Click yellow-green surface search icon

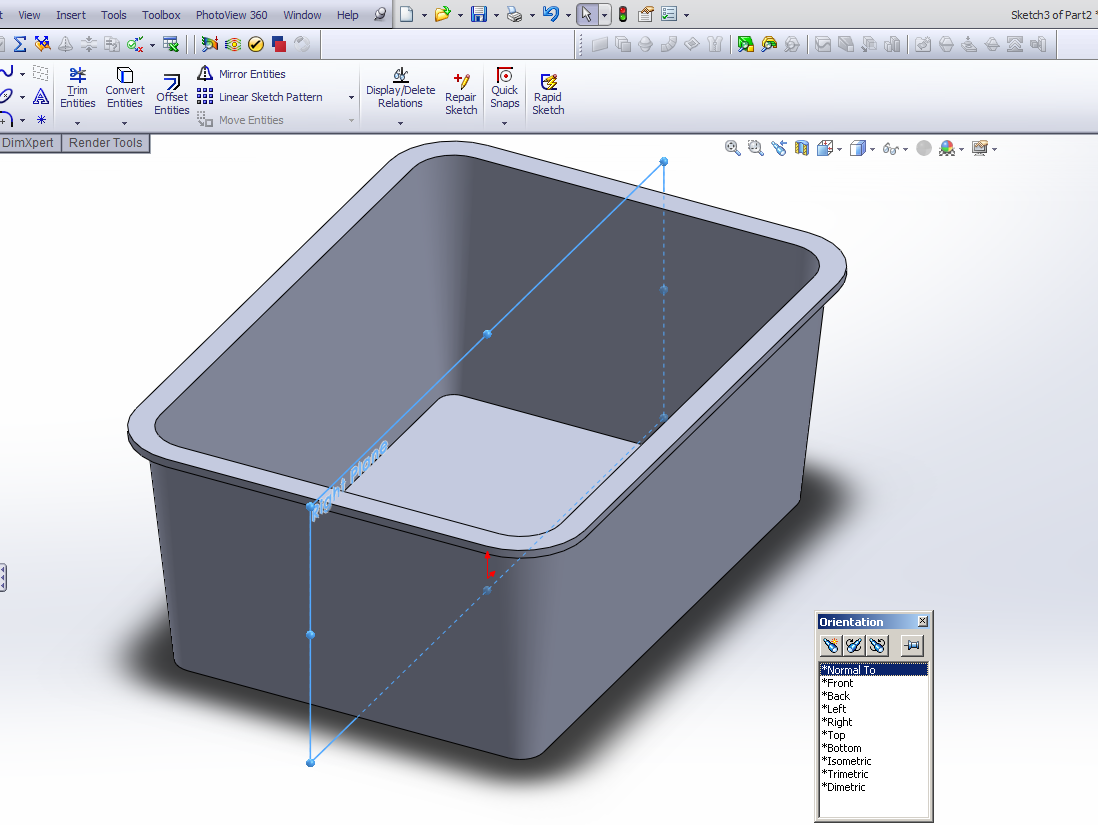[769, 45]
